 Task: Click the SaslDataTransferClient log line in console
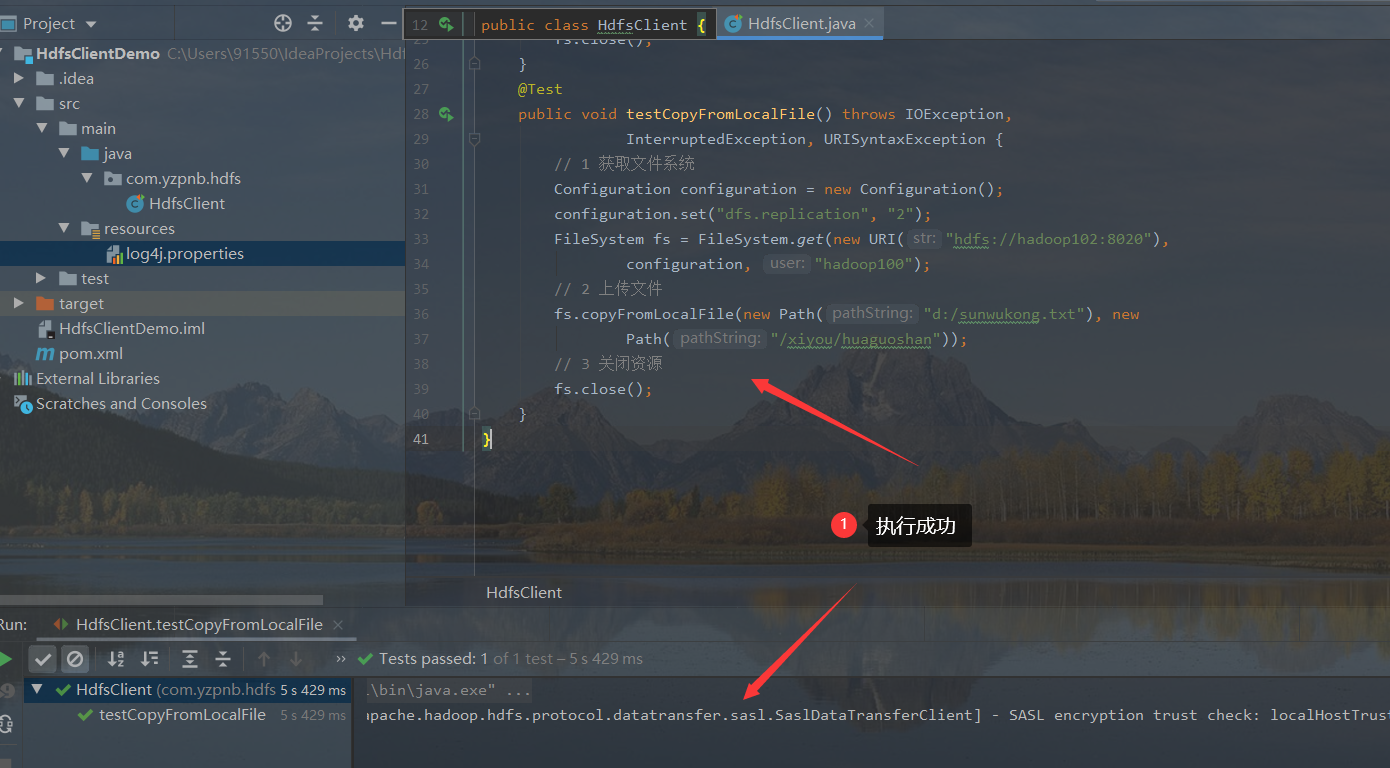(x=878, y=715)
